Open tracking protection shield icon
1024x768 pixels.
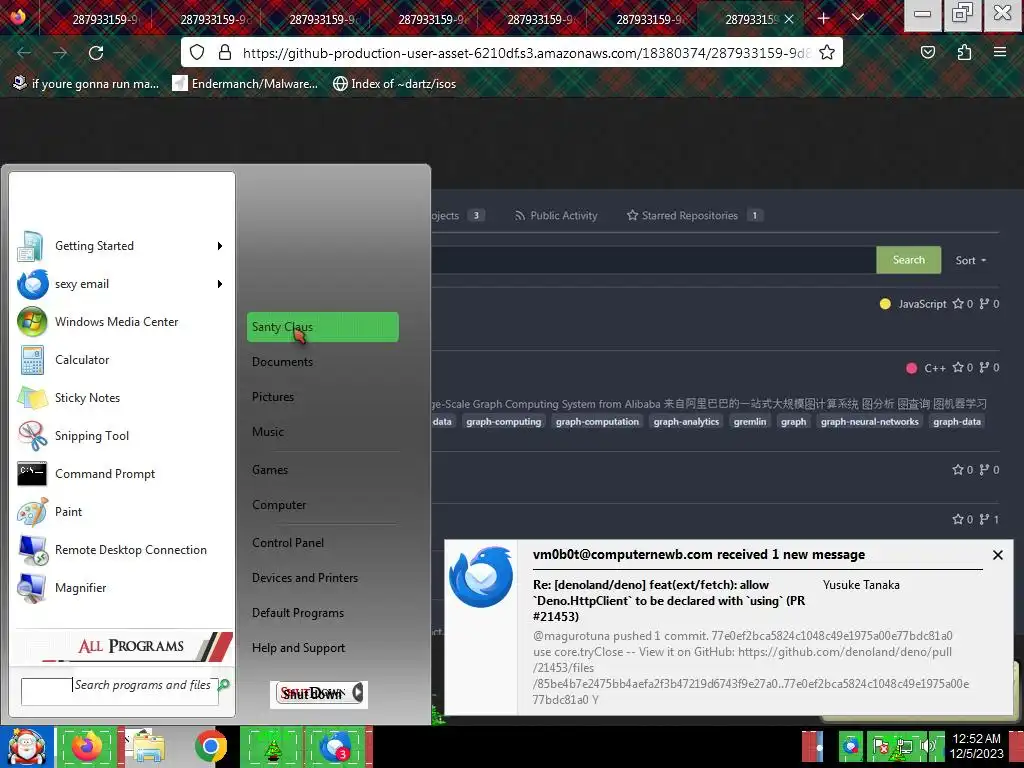coord(197,52)
